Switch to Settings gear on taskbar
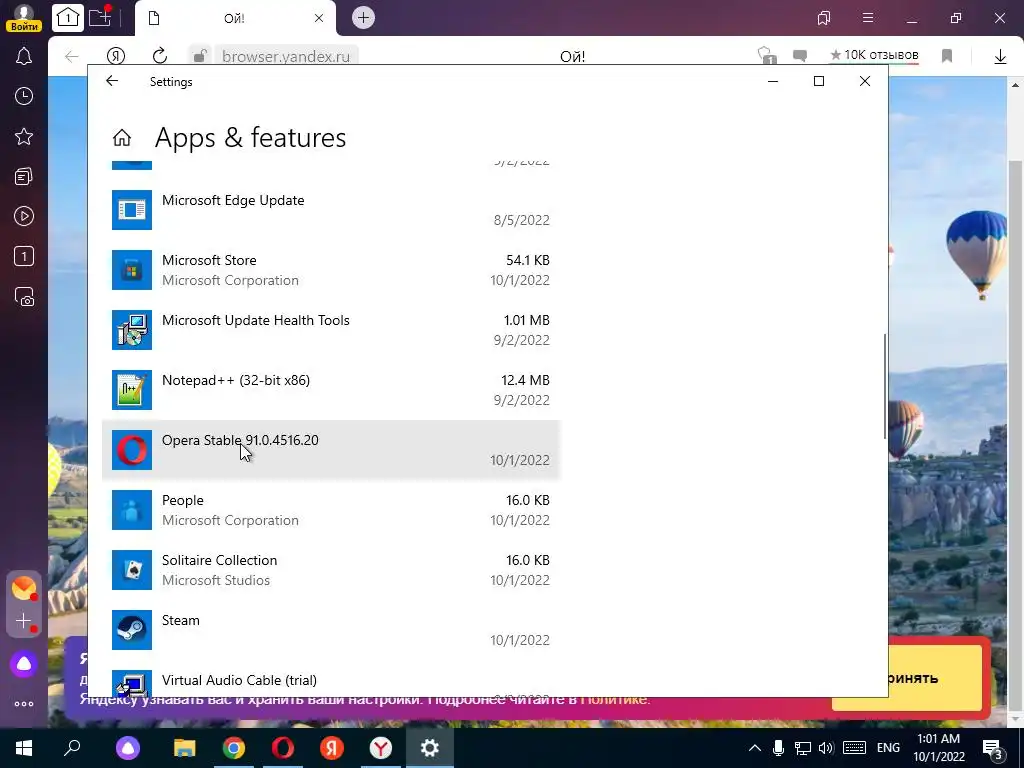 click(430, 748)
